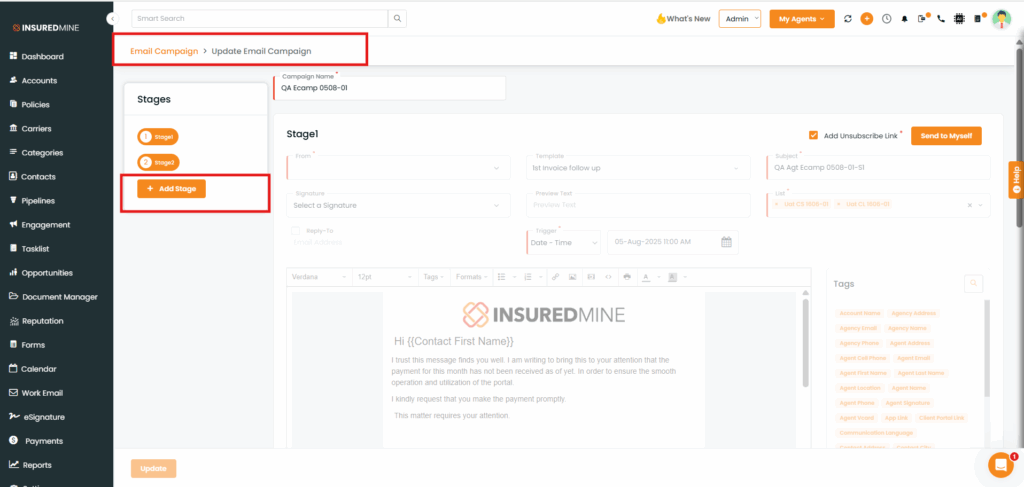
Task: Enable the Reply-To checkbox
Action: (295, 230)
